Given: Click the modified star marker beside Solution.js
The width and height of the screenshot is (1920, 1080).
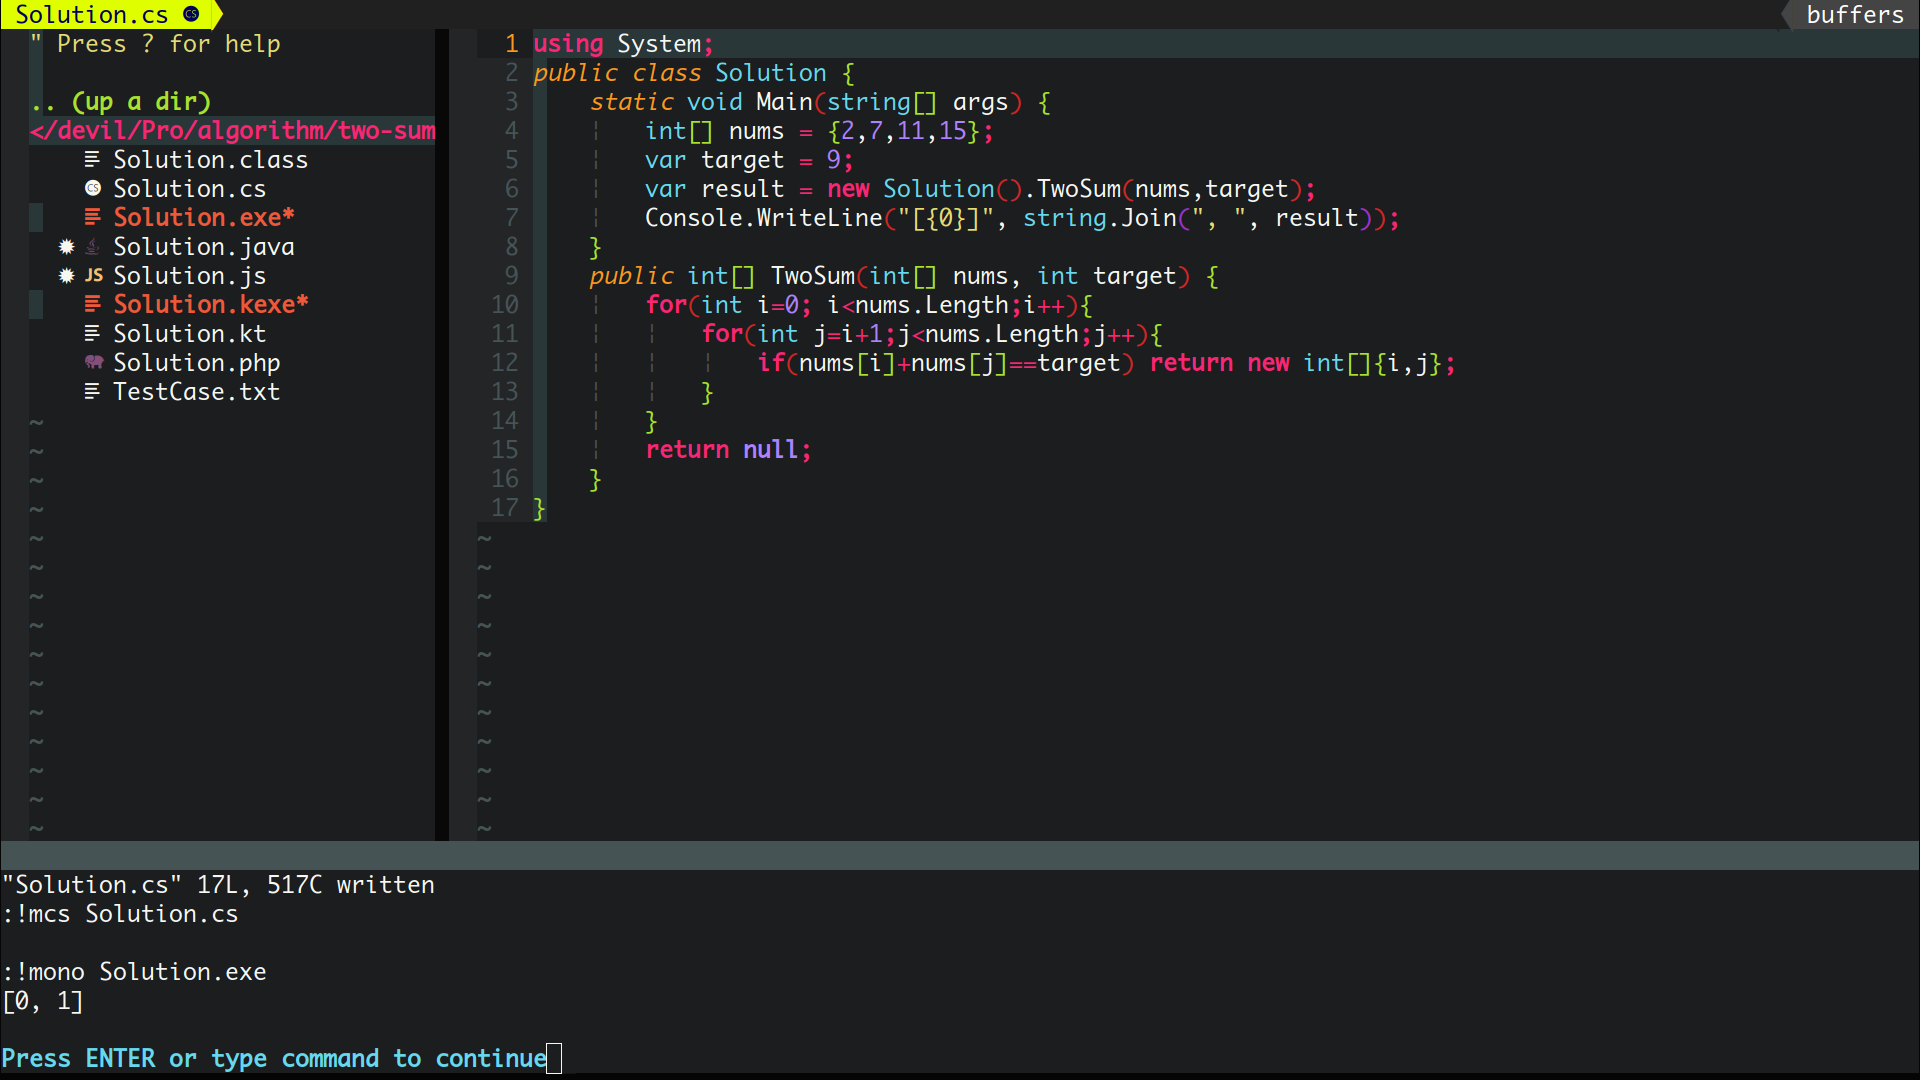Looking at the screenshot, I should pos(66,276).
